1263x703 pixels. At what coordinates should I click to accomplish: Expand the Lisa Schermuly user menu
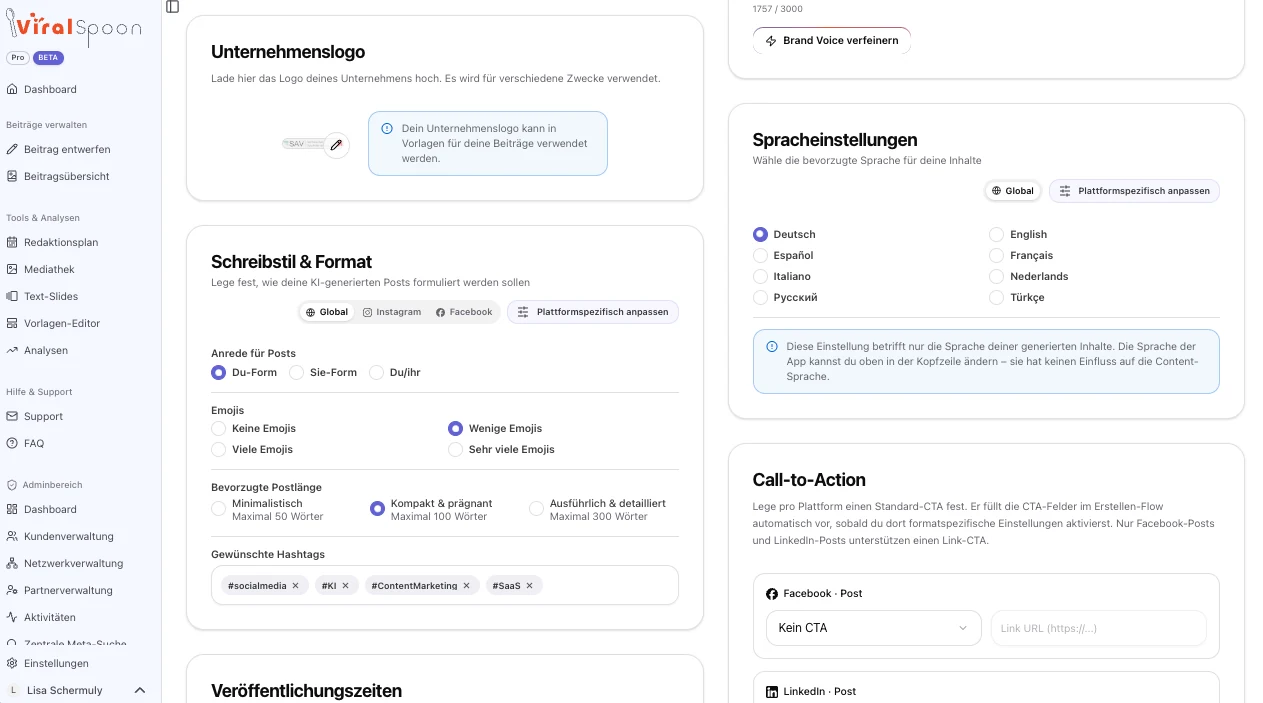(140, 690)
